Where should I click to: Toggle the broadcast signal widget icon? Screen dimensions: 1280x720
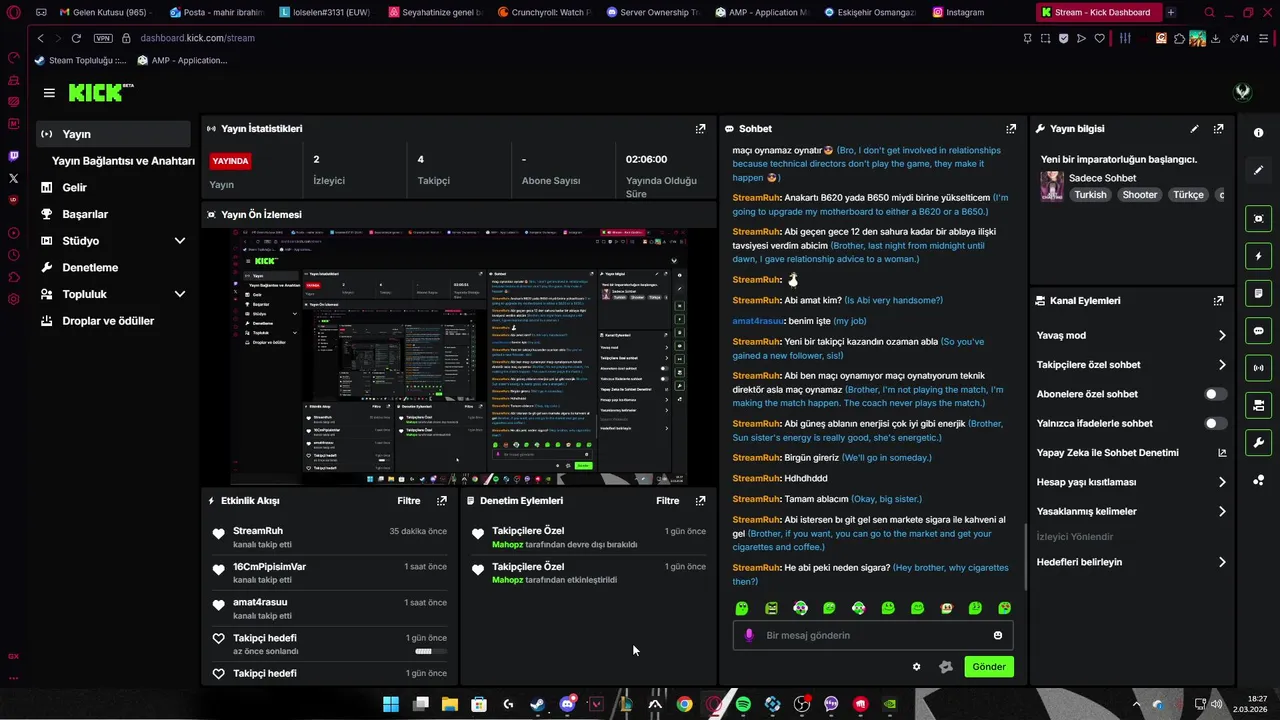pyautogui.click(x=1258, y=368)
